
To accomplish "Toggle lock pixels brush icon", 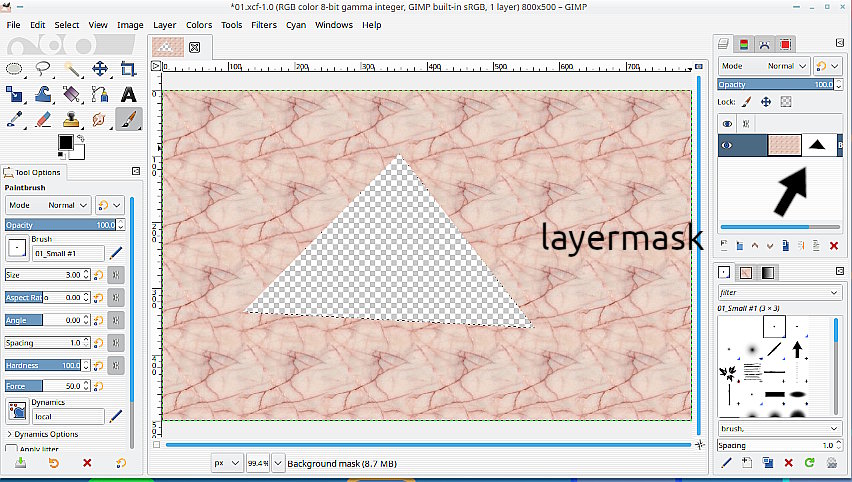I will 747,102.
